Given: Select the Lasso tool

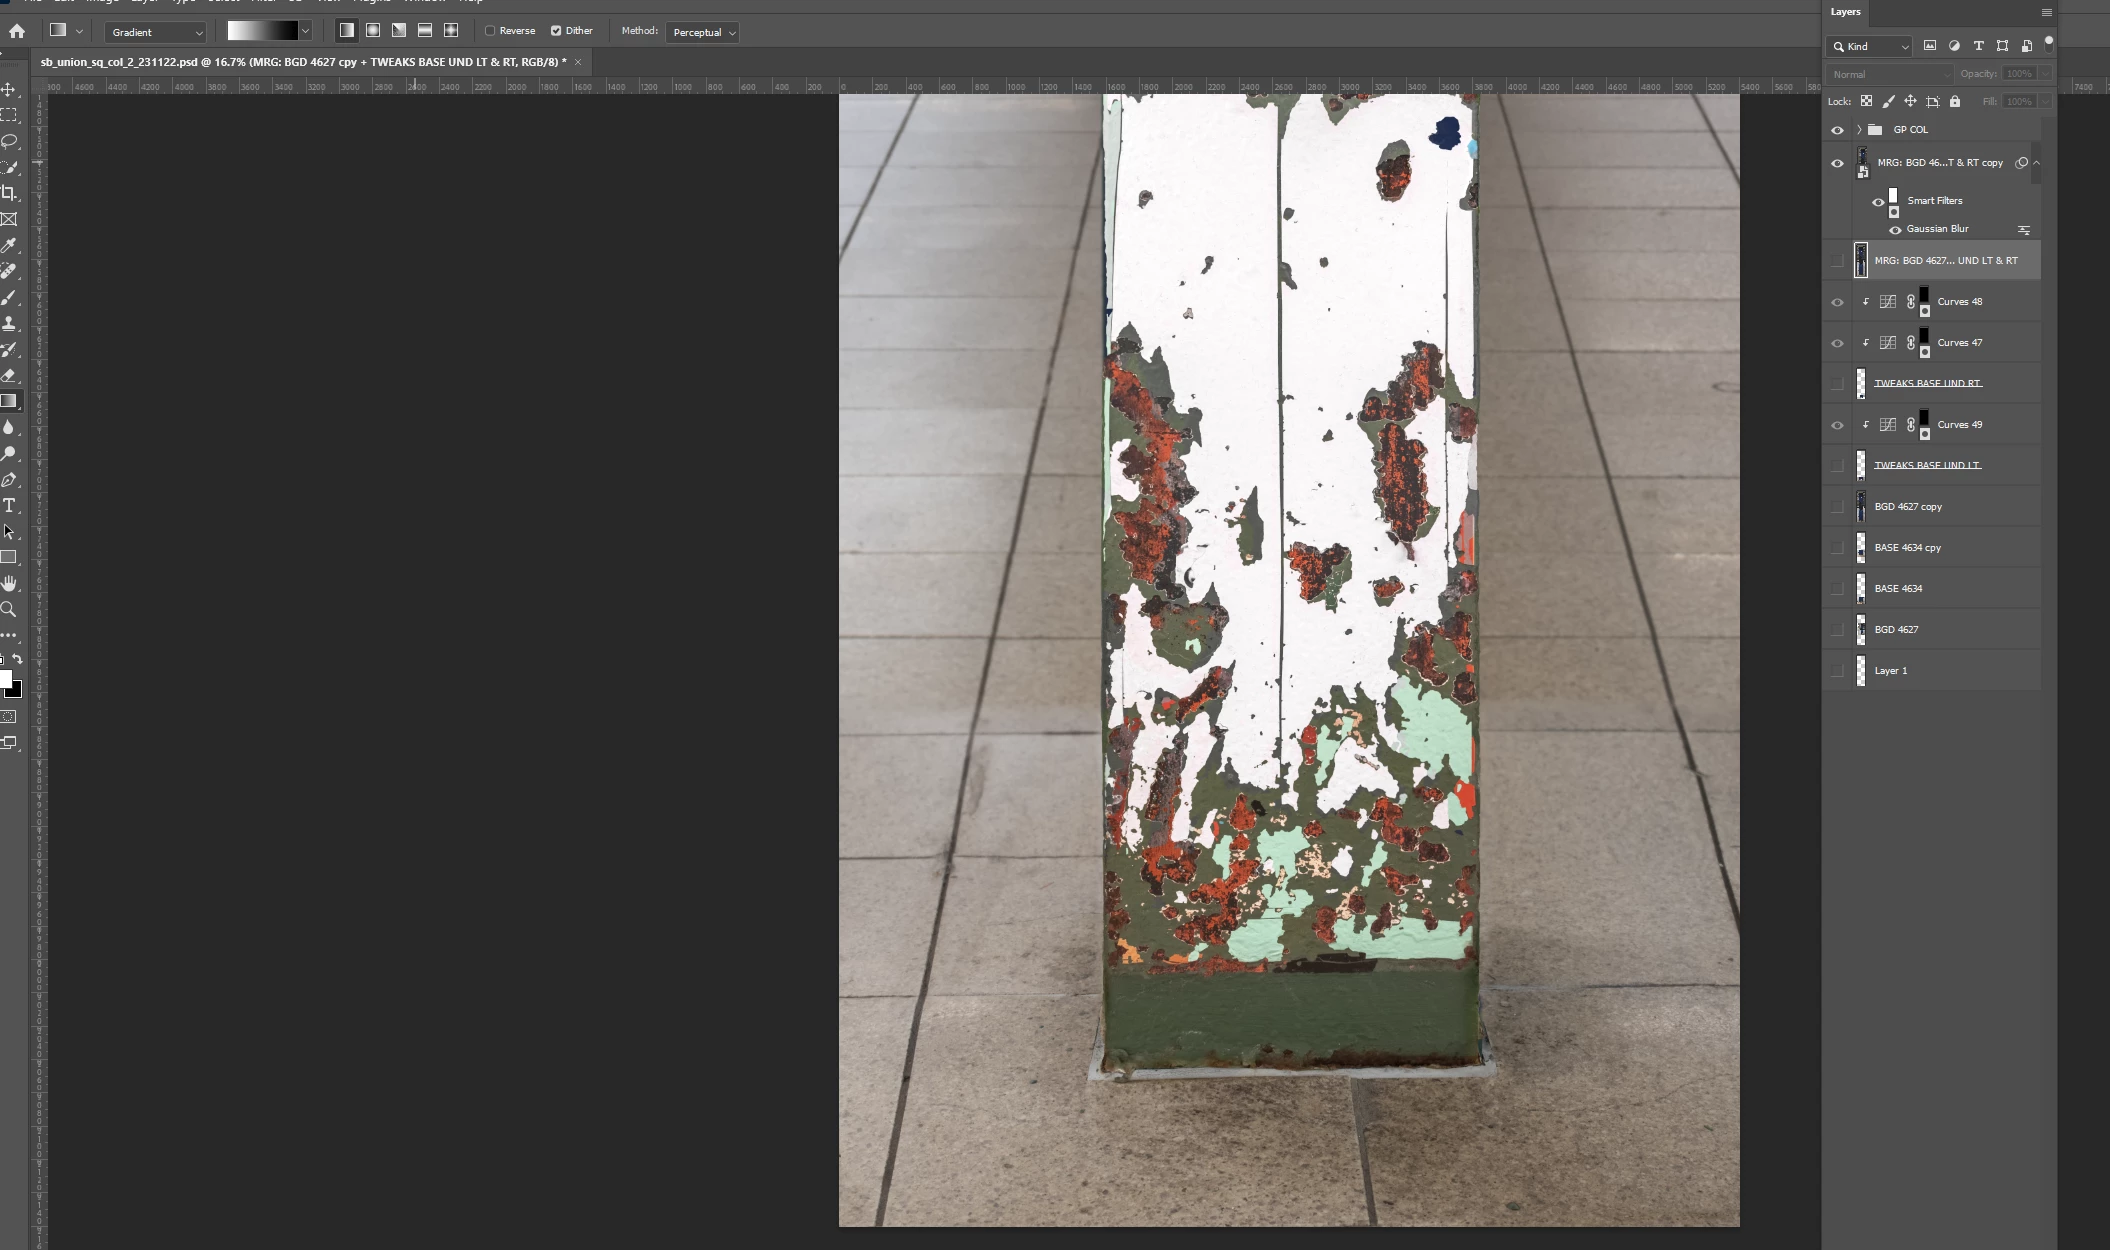Looking at the screenshot, I should point(9,141).
